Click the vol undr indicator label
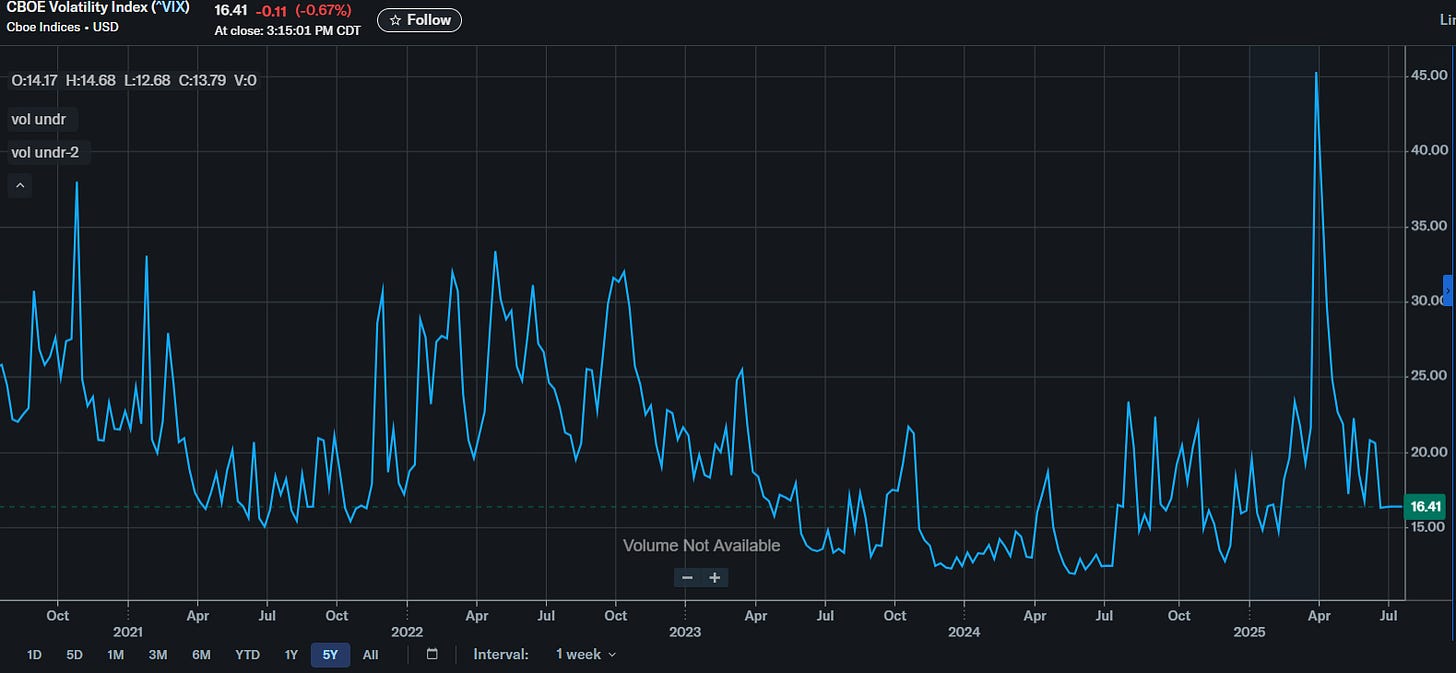The height and width of the screenshot is (673, 1456). click(x=43, y=119)
